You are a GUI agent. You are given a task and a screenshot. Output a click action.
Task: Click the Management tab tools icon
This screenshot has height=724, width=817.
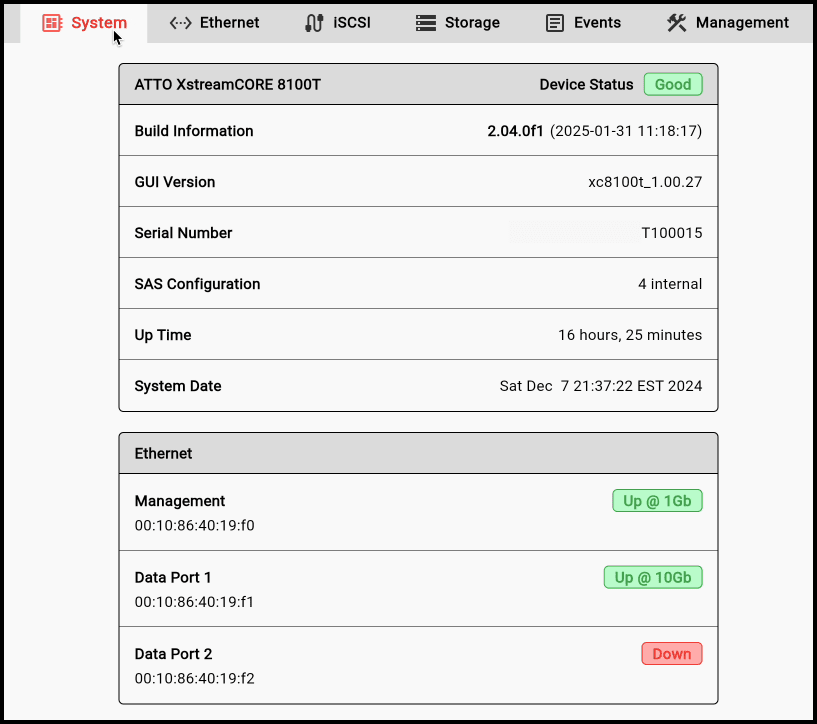pos(677,23)
